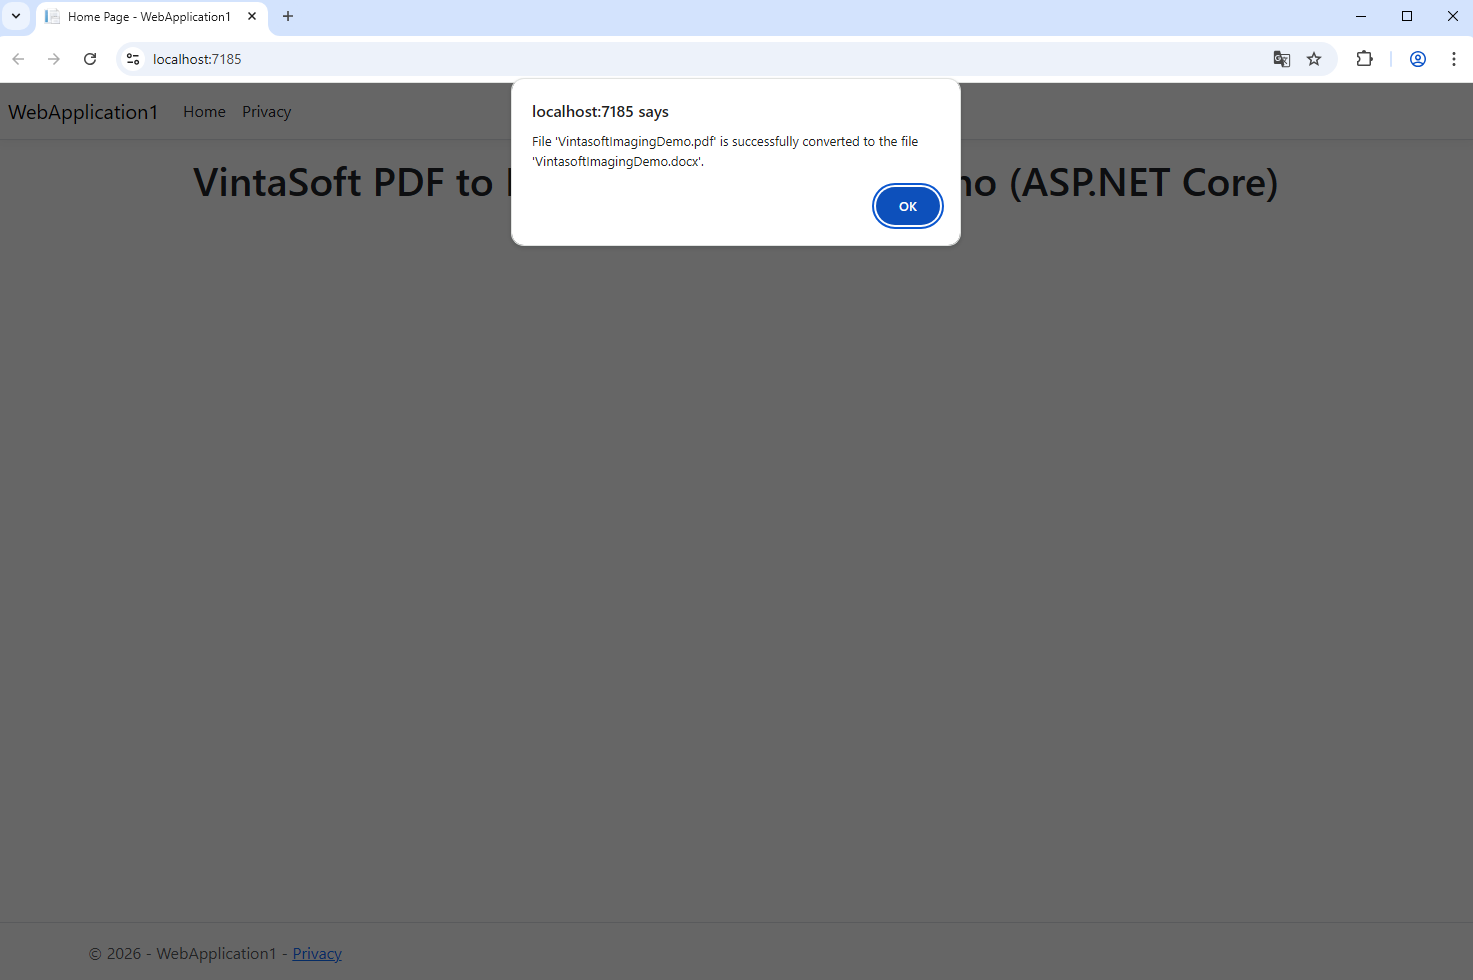The image size is (1473, 980).
Task: Go back to the previous page
Action: tap(18, 59)
